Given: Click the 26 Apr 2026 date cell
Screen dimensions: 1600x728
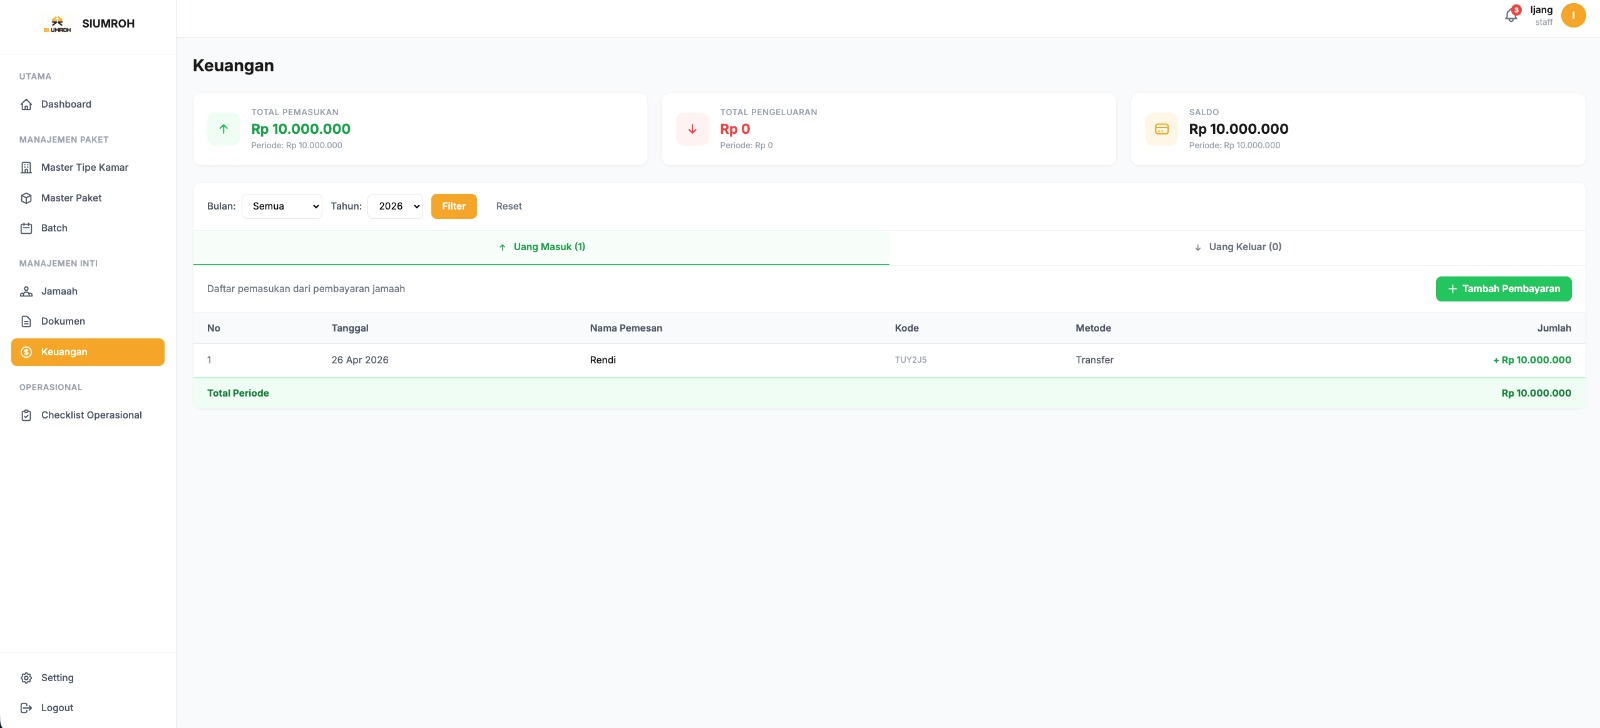Looking at the screenshot, I should (360, 360).
